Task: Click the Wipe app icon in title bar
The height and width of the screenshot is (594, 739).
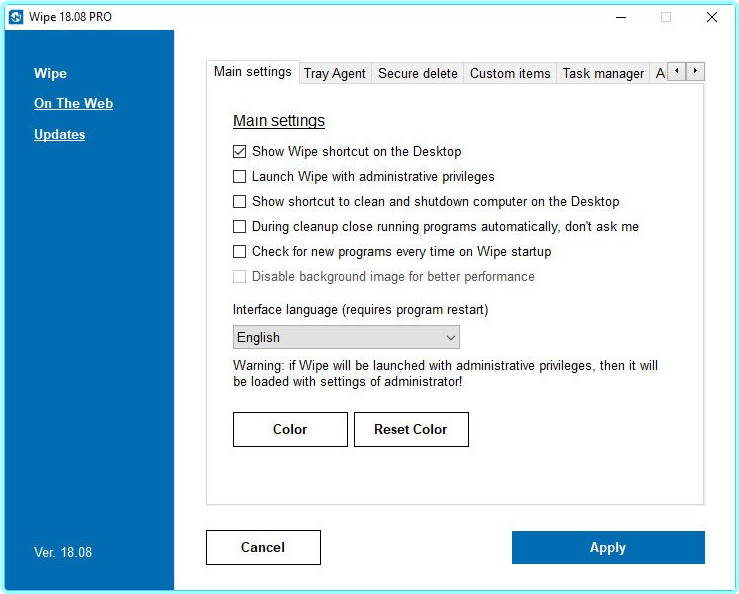Action: (16, 17)
